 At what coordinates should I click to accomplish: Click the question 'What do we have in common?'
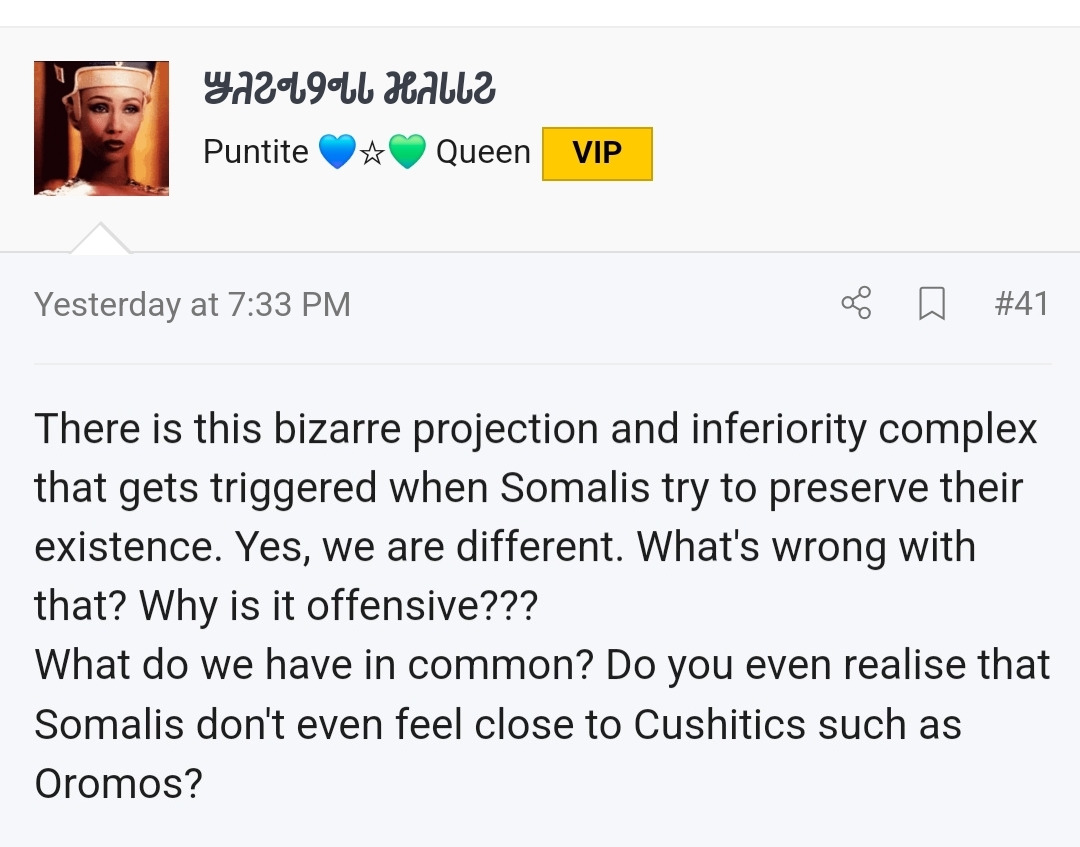[x=314, y=665]
